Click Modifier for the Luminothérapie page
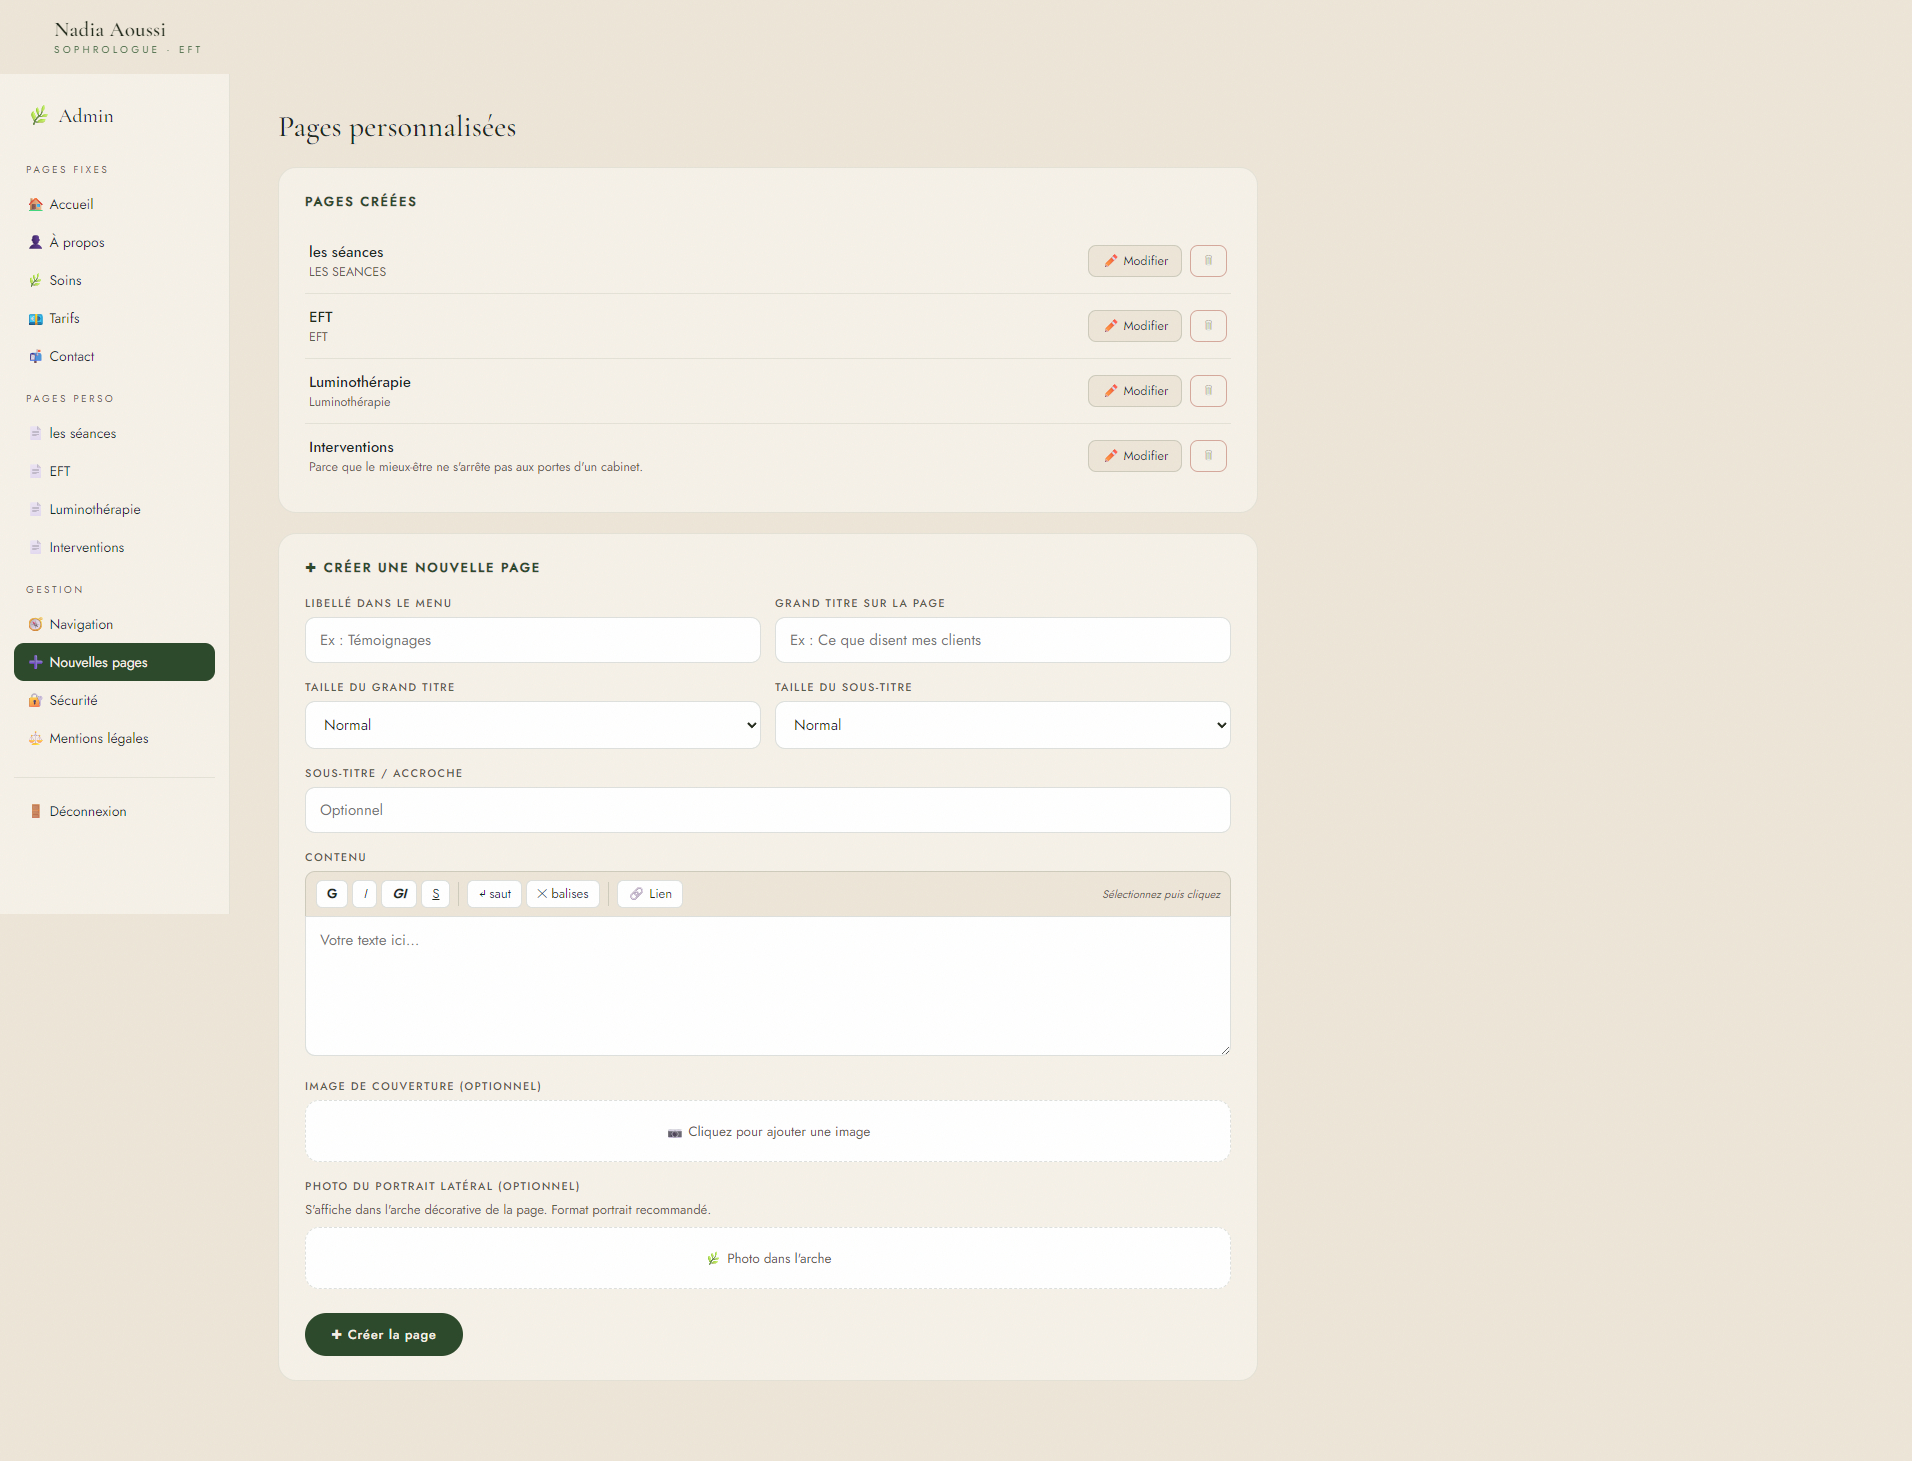 click(x=1135, y=391)
